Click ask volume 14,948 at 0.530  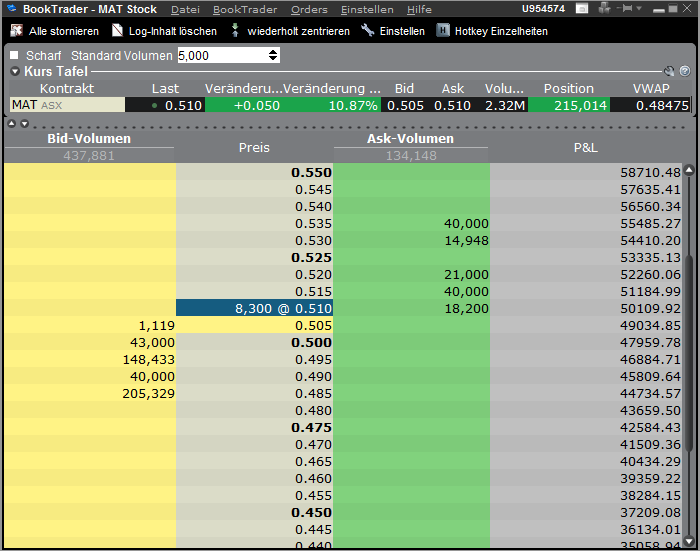pyautogui.click(x=411, y=241)
